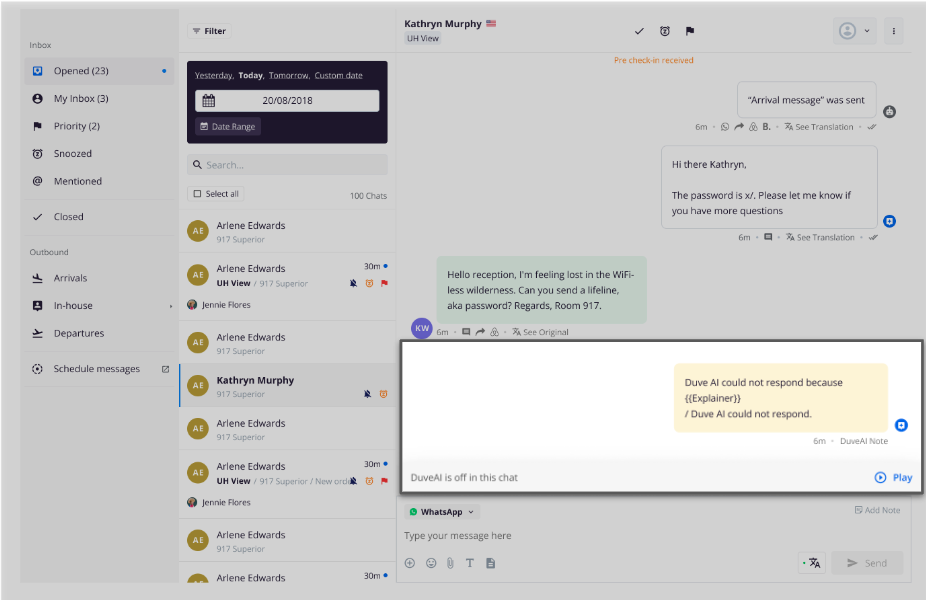Screen dimensions: 926x600
Task: Click Add Note
Action: tap(878, 510)
